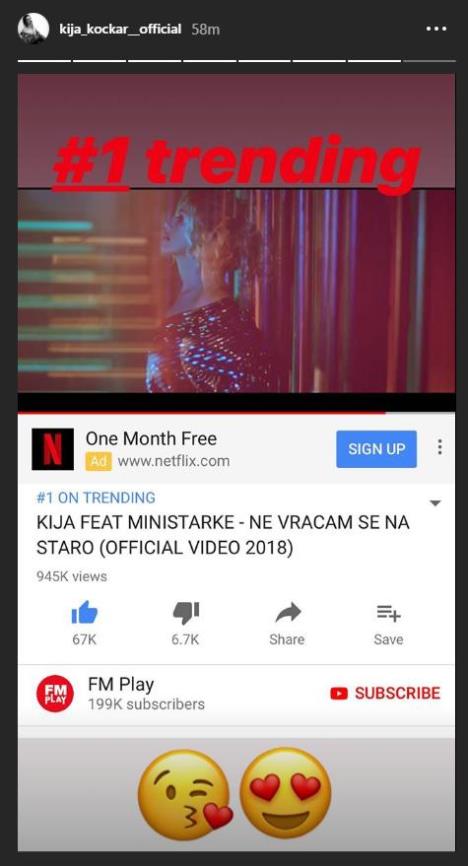Tap the thumbs-down dislike icon
This screenshot has height=866, width=468.
tap(186, 613)
